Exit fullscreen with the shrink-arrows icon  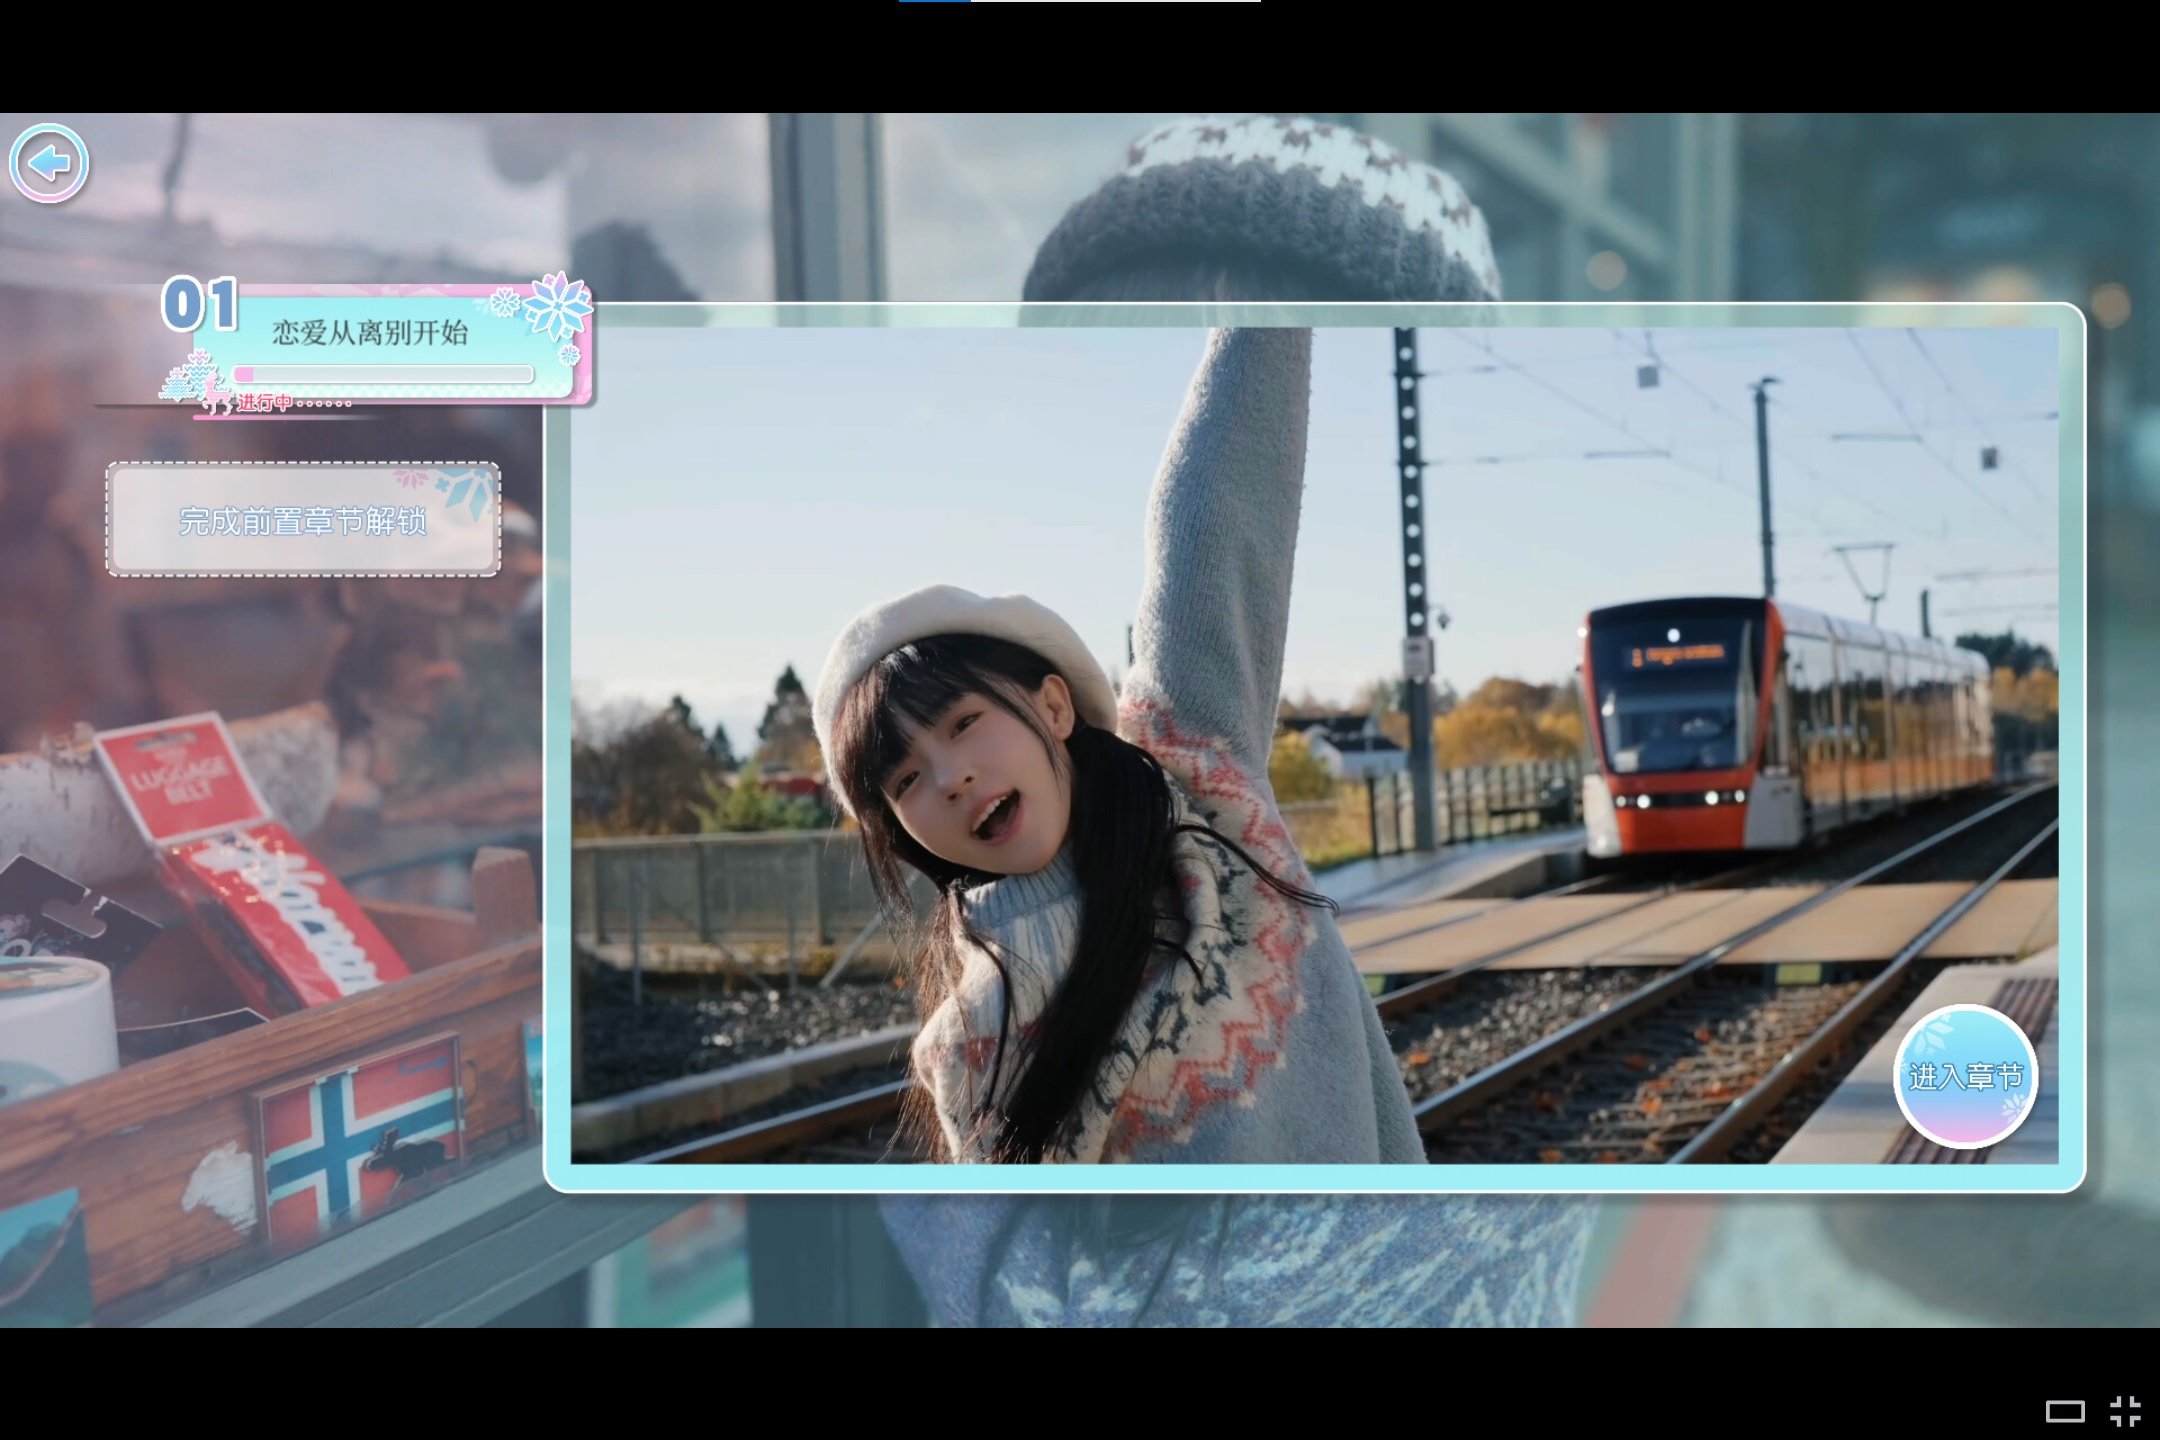(2125, 1411)
